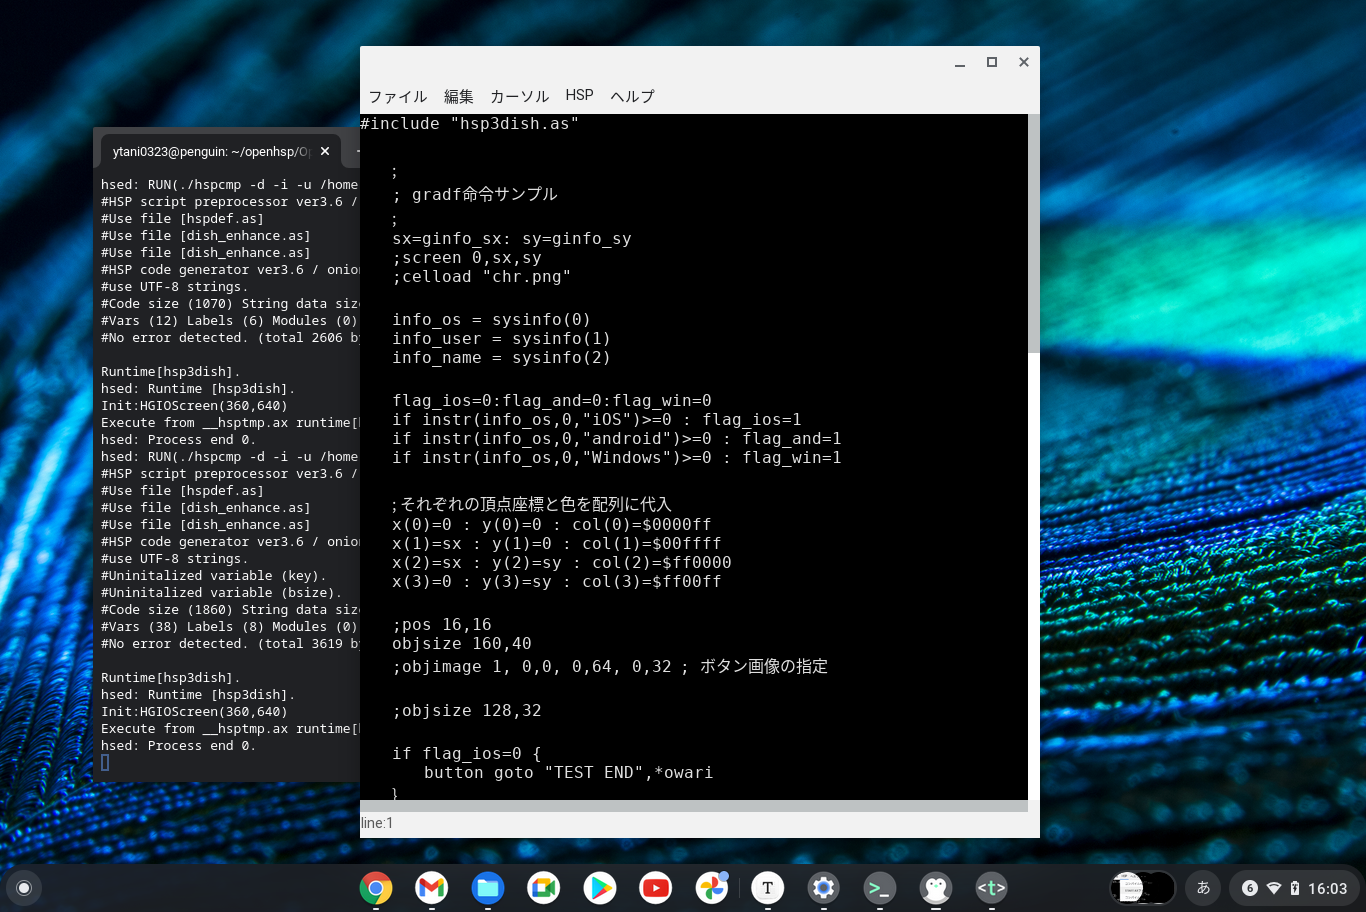Click the editor vertical scrollbar thumb
1366x912 pixels.
1034,233
